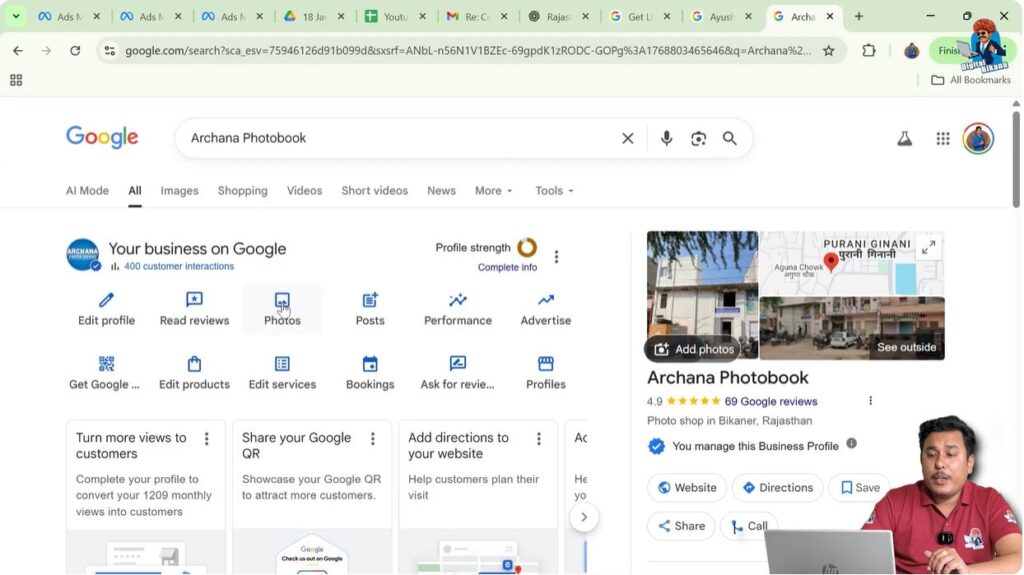Open See outside street view thumbnail
This screenshot has height=575, width=1024.
click(852, 328)
